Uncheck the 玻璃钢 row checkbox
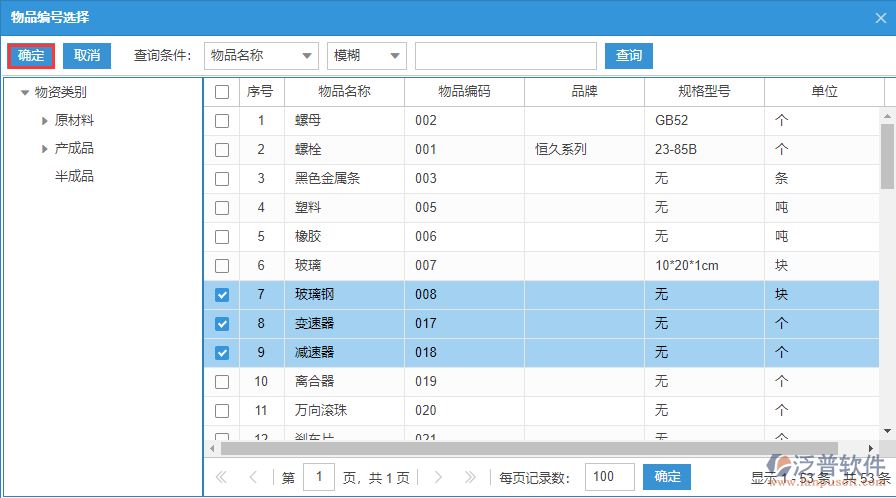Viewport: 896px width, 498px height. point(222,295)
